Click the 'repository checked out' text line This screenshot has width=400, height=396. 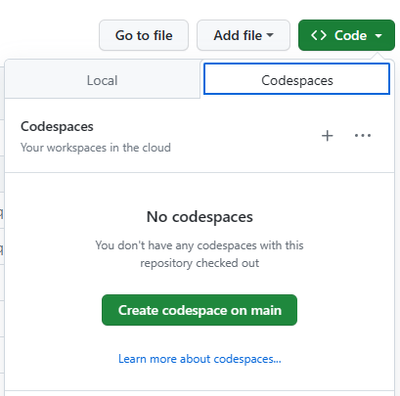pos(199,263)
